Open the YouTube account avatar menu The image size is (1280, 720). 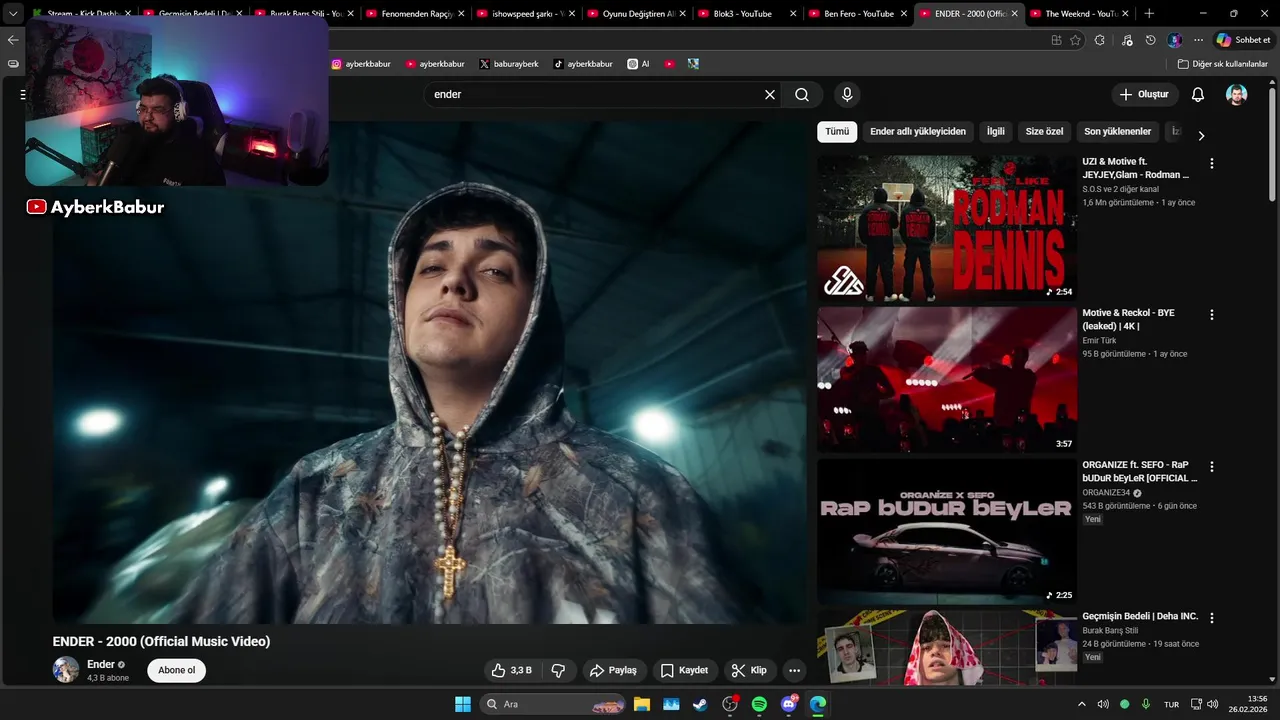pos(1237,95)
